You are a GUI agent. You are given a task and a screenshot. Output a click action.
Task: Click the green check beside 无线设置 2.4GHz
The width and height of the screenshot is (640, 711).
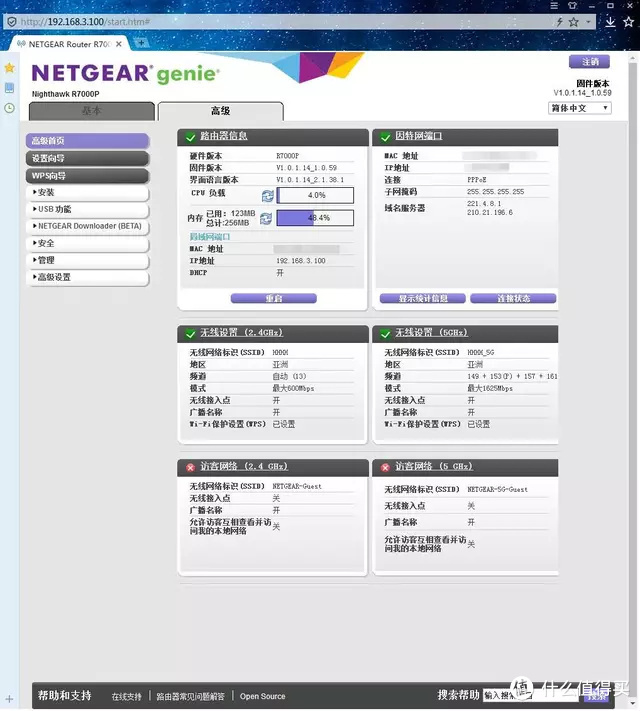coord(191,334)
